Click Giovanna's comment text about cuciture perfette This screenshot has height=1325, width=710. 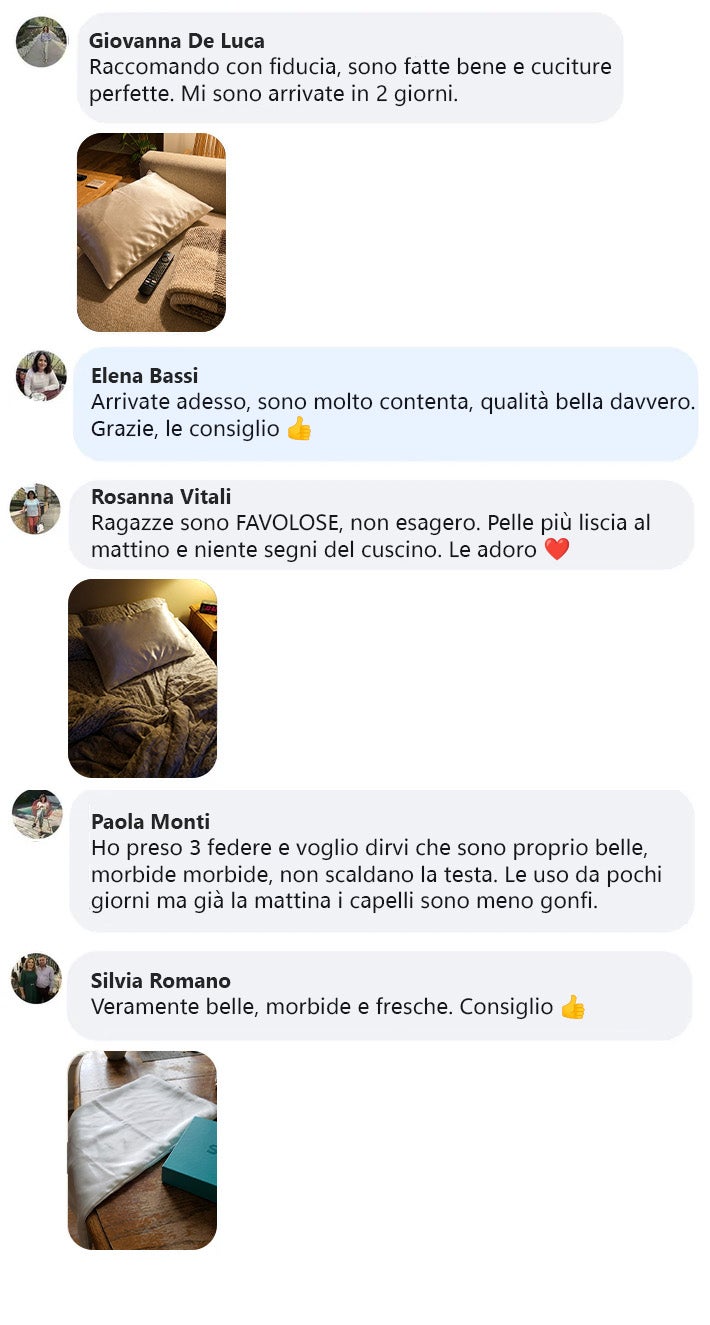pos(350,82)
